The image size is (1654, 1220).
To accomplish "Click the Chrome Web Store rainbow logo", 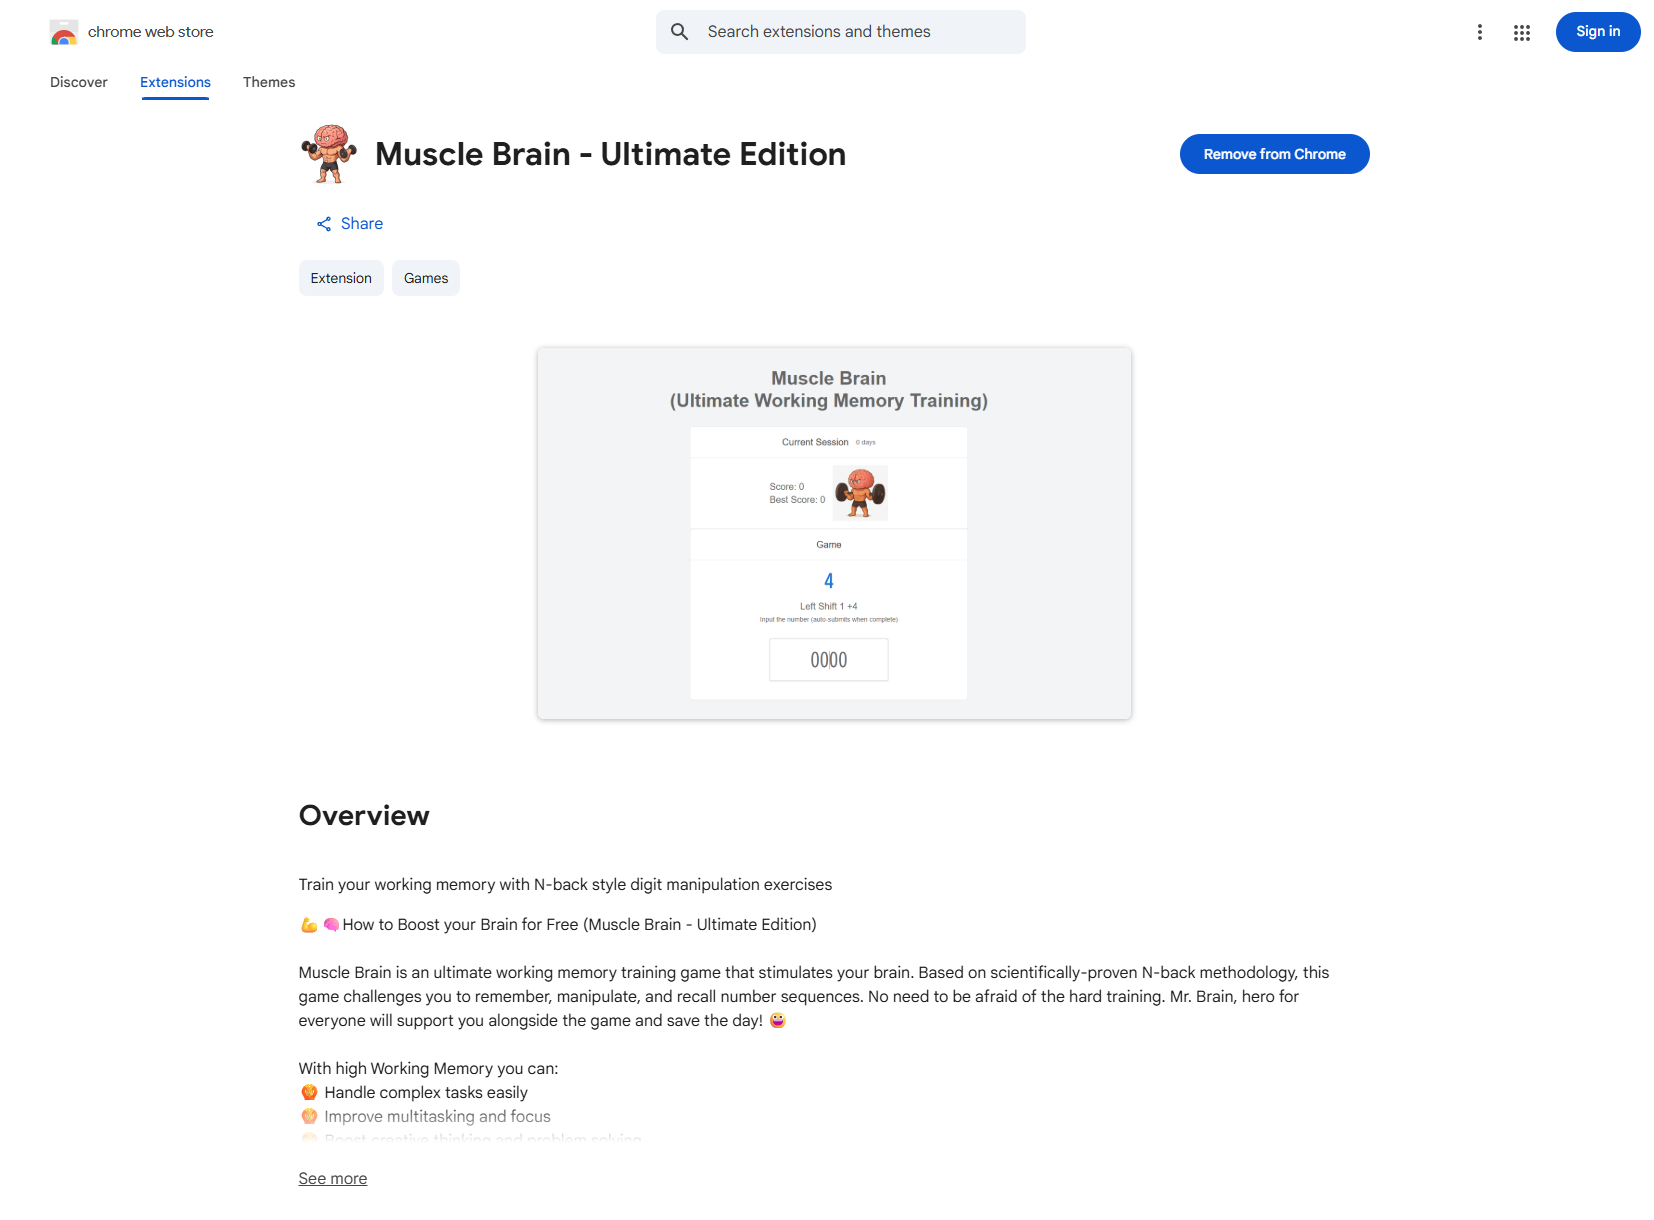I will (x=64, y=32).
